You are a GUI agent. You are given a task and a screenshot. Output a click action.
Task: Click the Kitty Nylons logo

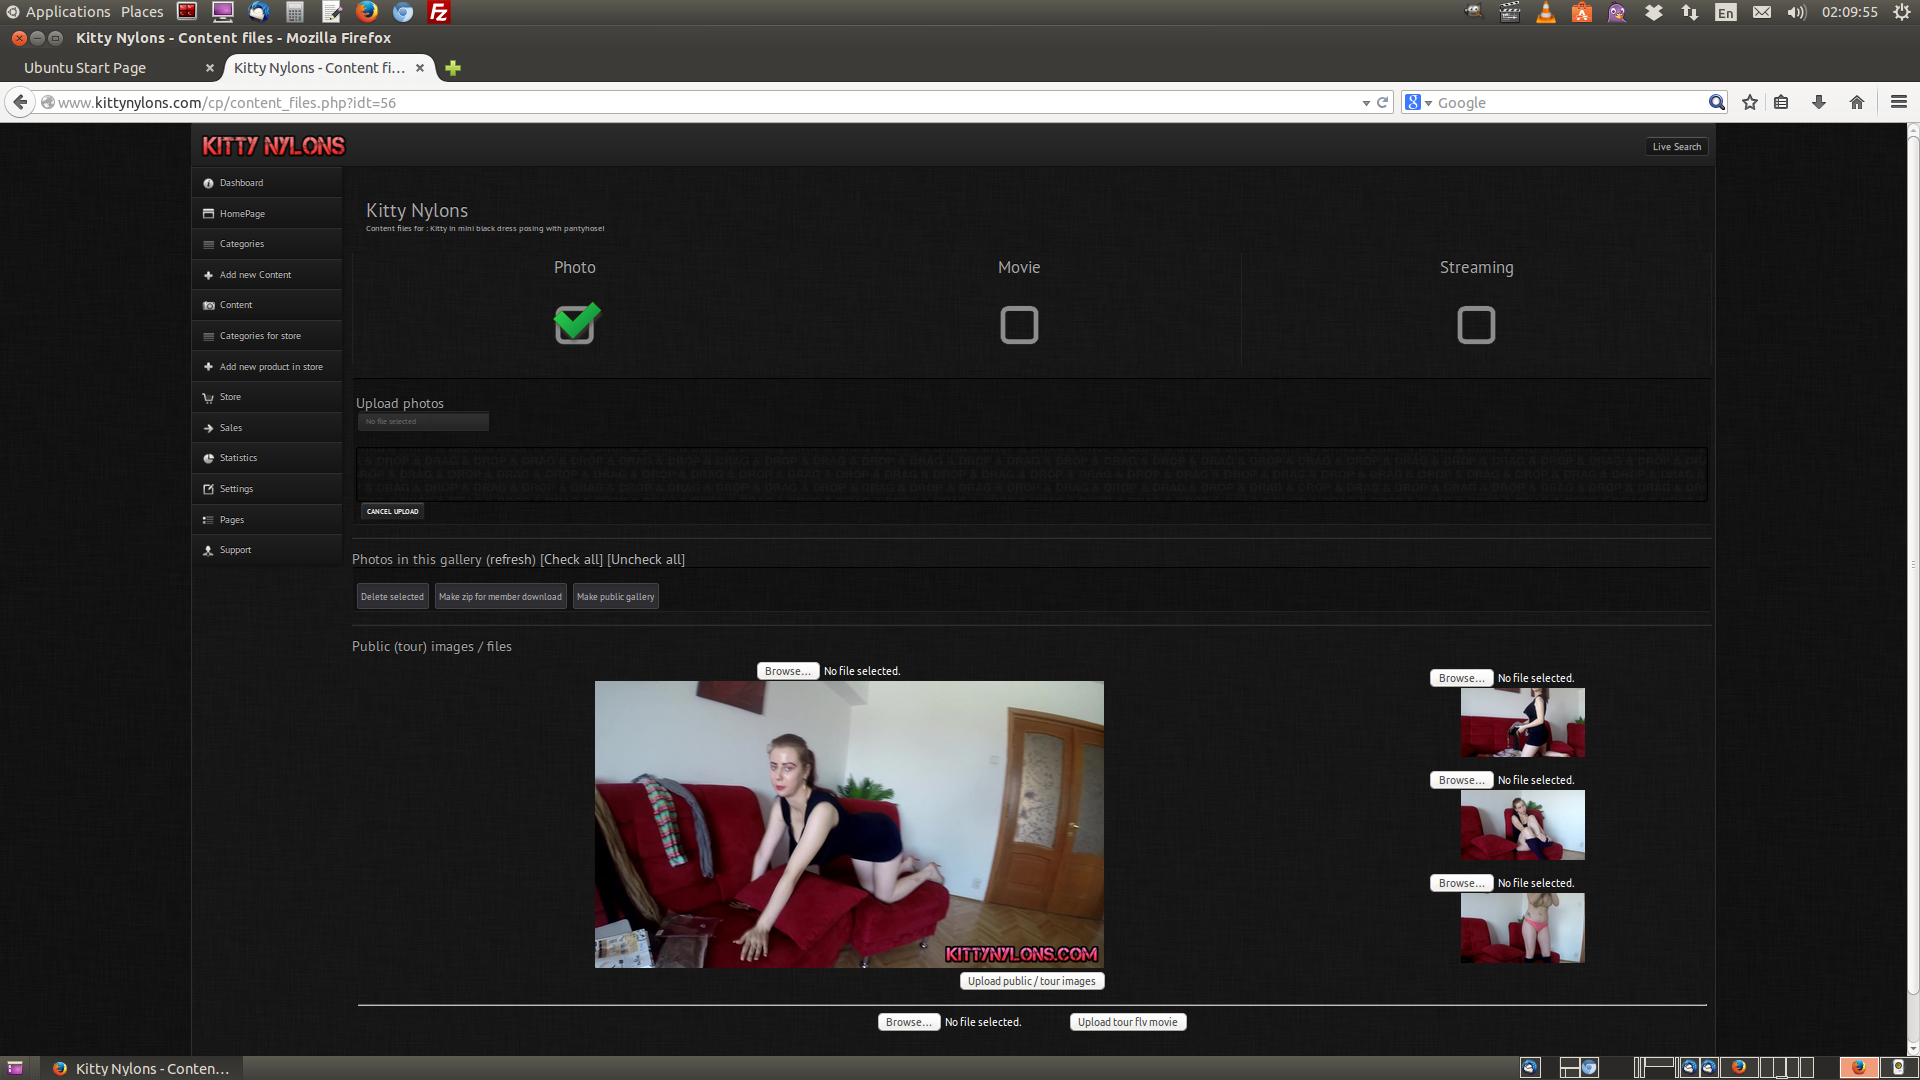273,146
